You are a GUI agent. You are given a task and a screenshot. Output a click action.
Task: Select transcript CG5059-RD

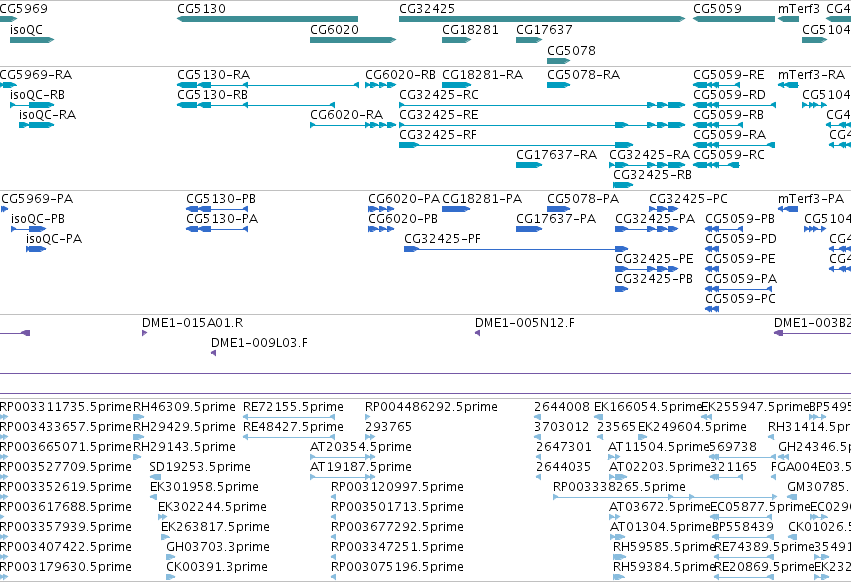pos(729,95)
